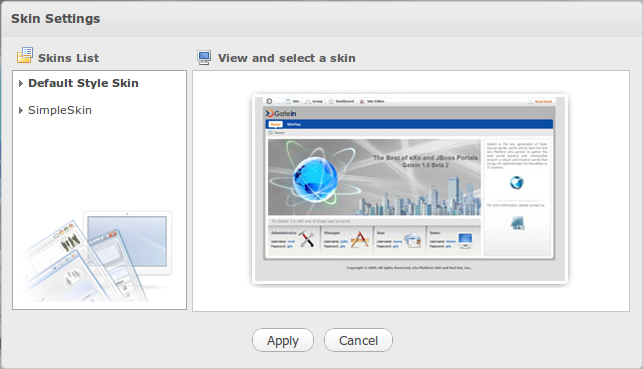Viewport: 643px width, 369px height.
Task: Expand the SimpleSkin arrow
Action: [21, 110]
